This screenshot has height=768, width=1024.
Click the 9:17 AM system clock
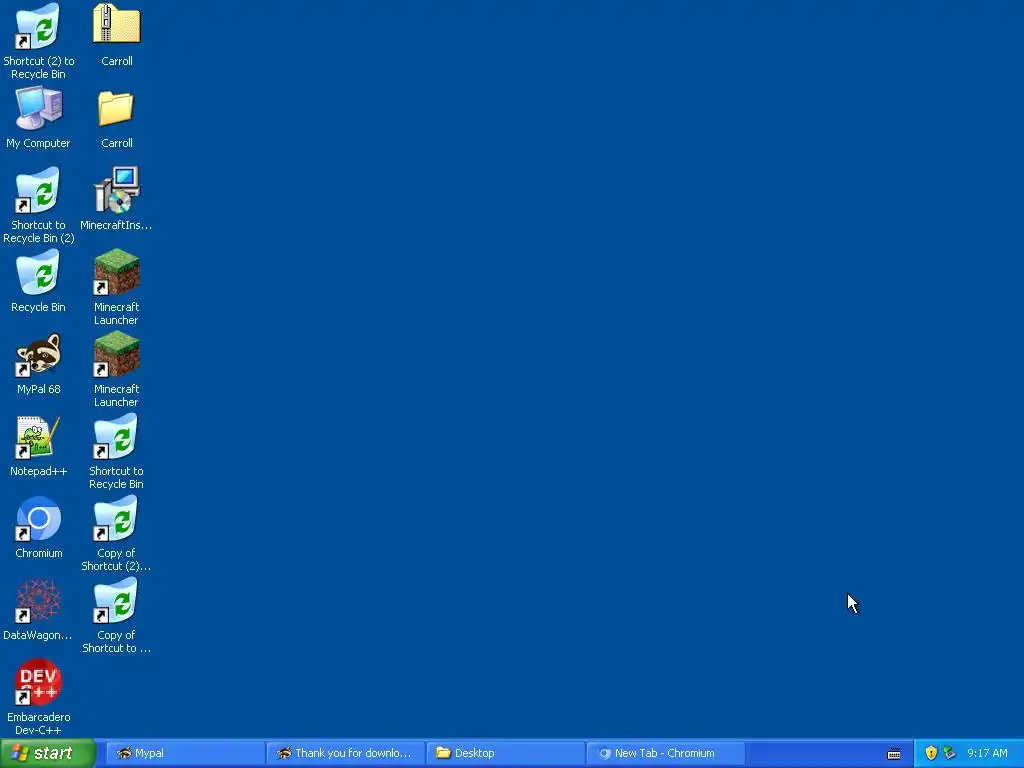pos(987,753)
